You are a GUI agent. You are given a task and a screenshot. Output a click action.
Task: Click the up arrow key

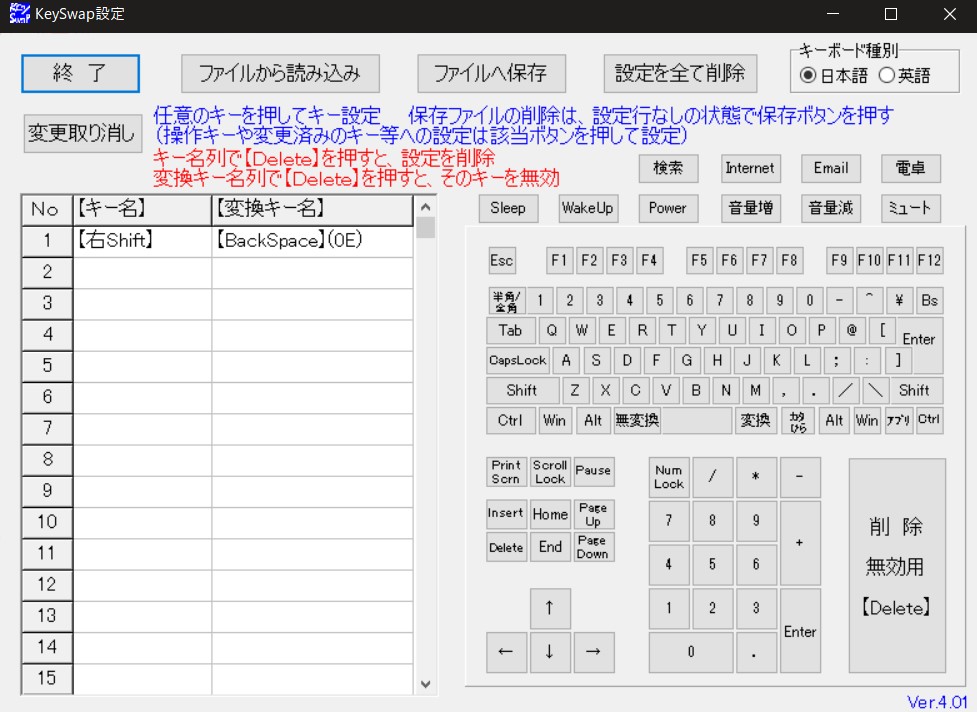click(x=550, y=608)
